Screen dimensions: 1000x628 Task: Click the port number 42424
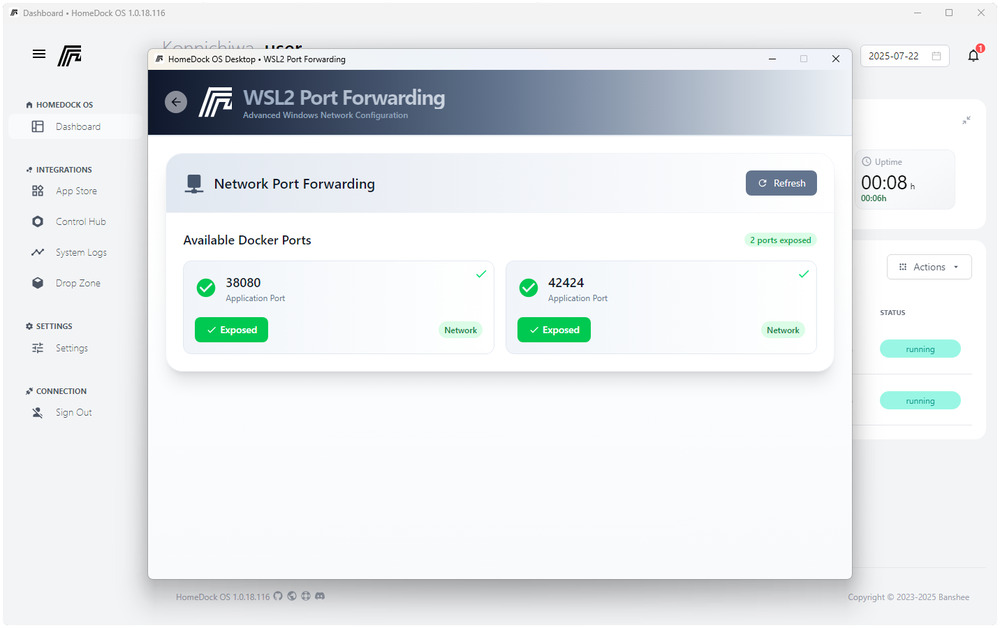tap(566, 282)
